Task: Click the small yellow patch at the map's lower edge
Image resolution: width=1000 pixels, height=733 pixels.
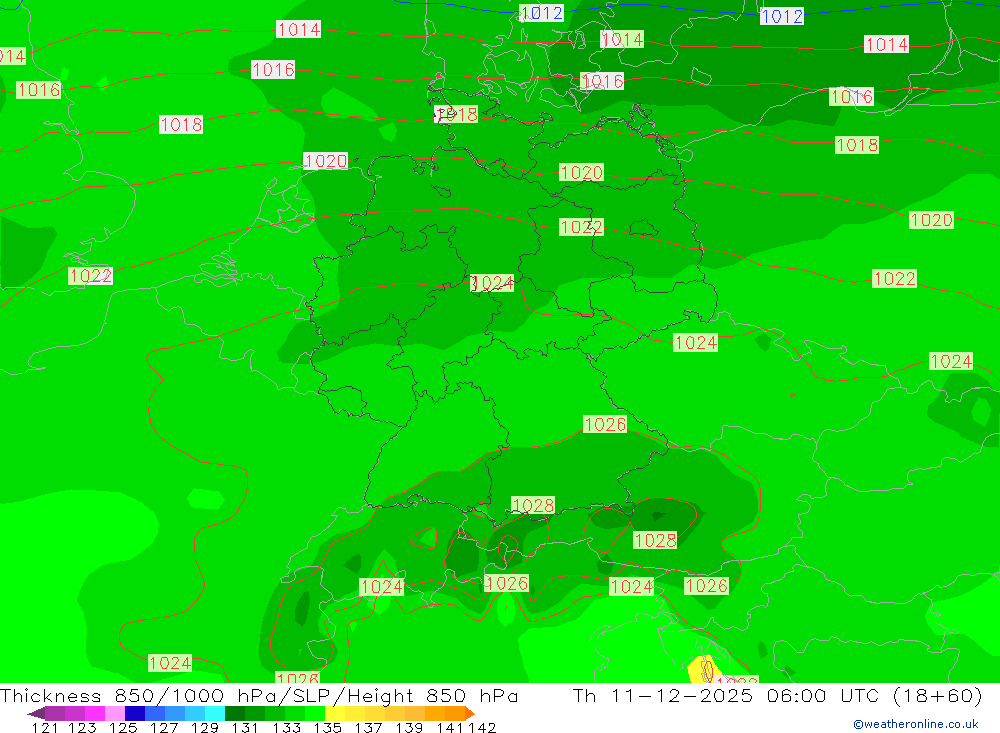Action: 703,669
